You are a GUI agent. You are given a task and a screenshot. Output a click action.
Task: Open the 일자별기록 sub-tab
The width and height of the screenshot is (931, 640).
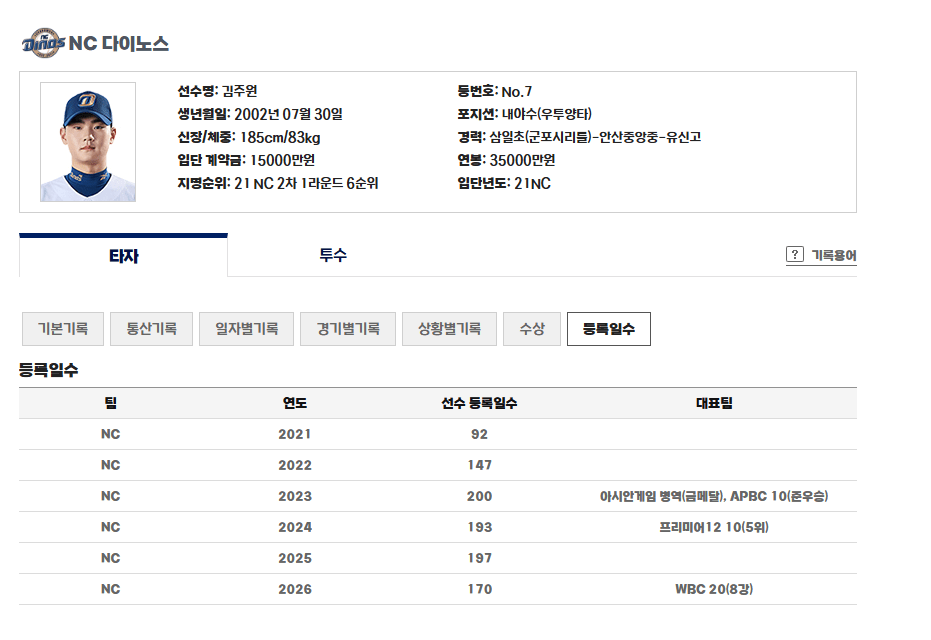[246, 329]
